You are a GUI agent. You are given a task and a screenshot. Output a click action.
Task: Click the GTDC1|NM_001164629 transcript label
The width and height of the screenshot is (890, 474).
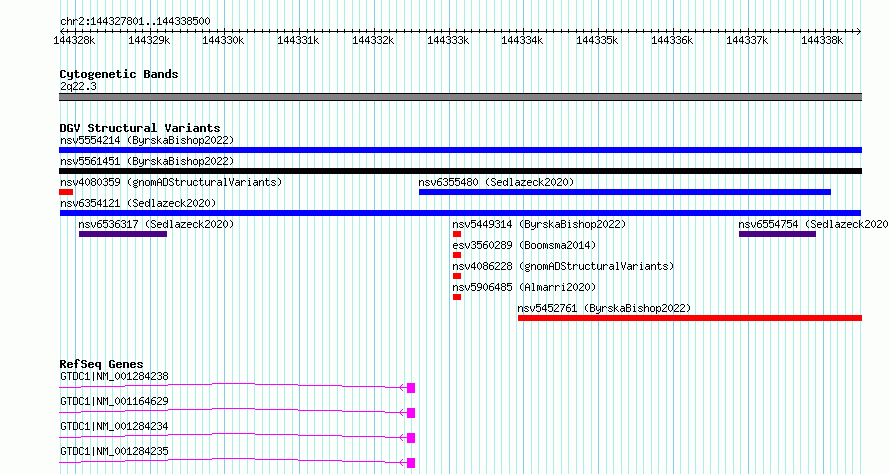(114, 401)
